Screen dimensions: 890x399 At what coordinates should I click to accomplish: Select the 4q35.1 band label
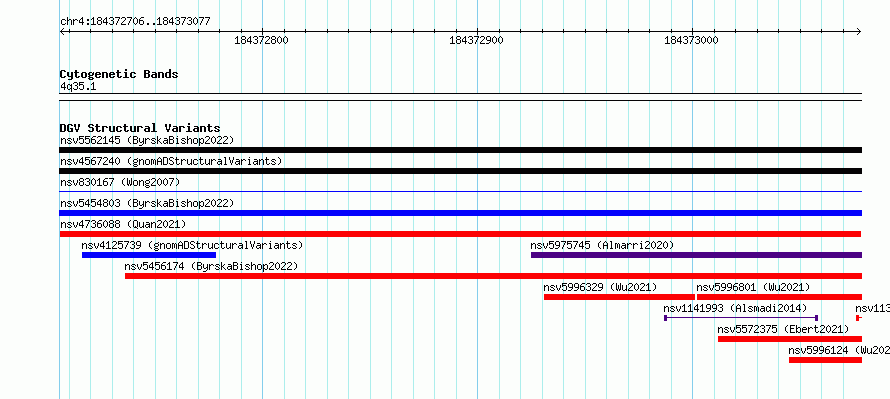(78, 86)
